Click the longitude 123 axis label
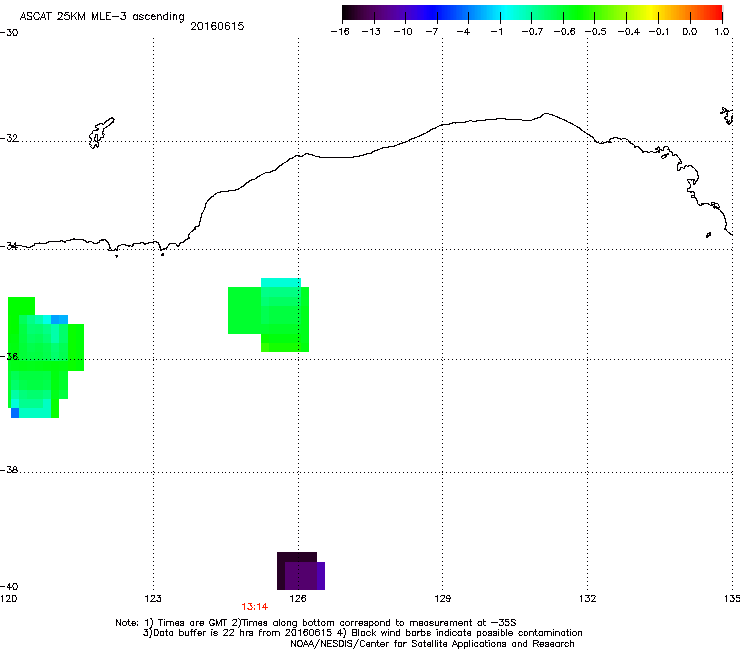The height and width of the screenshot is (650, 740). point(153,599)
